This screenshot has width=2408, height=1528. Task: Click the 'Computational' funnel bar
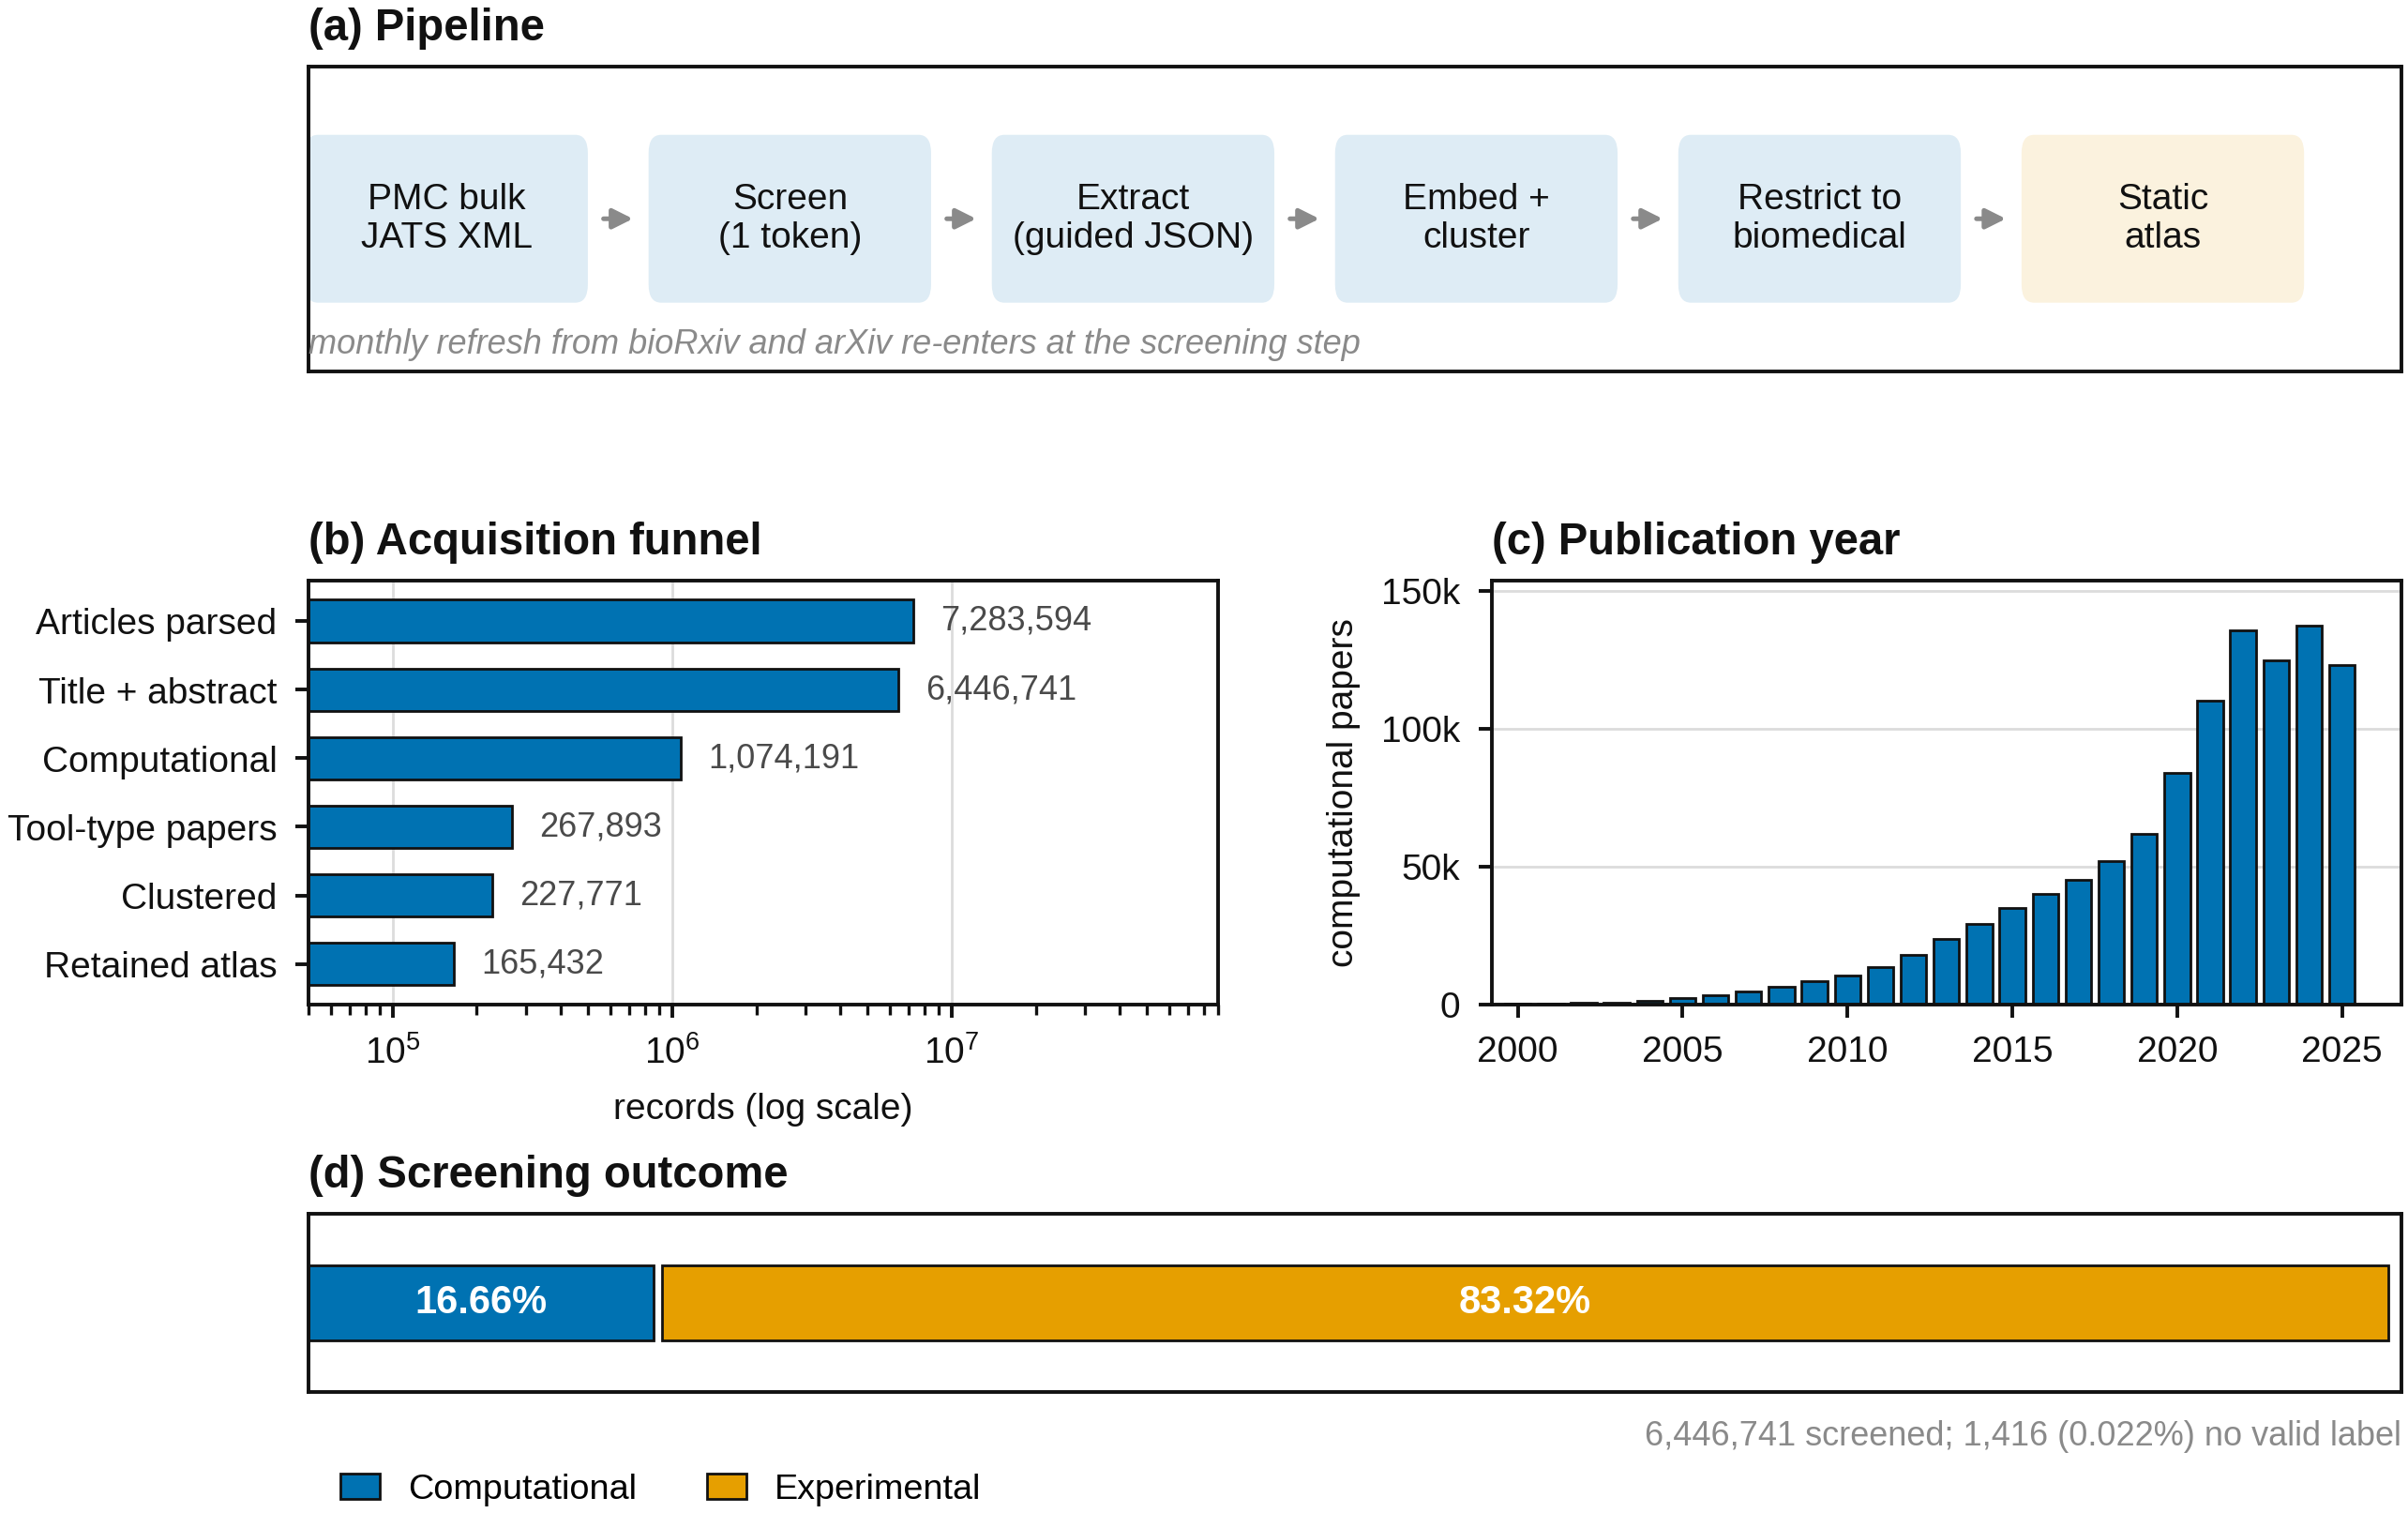pos(495,758)
